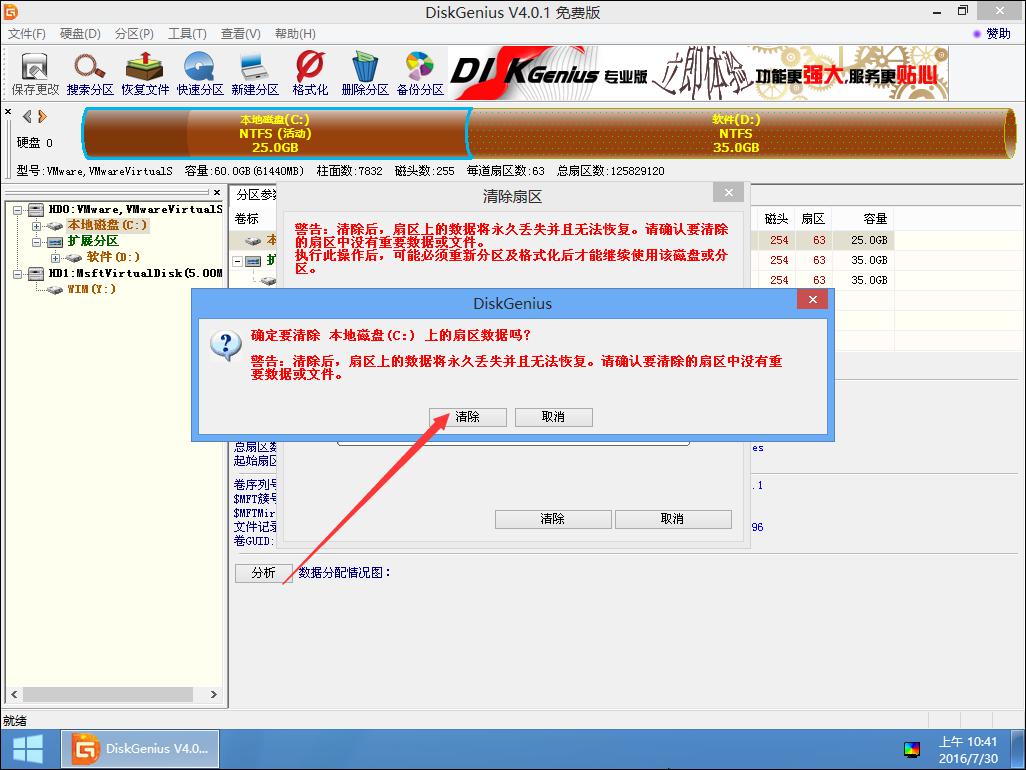This screenshot has height=770, width=1026.
Task: Go to the previous disk with the left arrow
Action: point(27,116)
